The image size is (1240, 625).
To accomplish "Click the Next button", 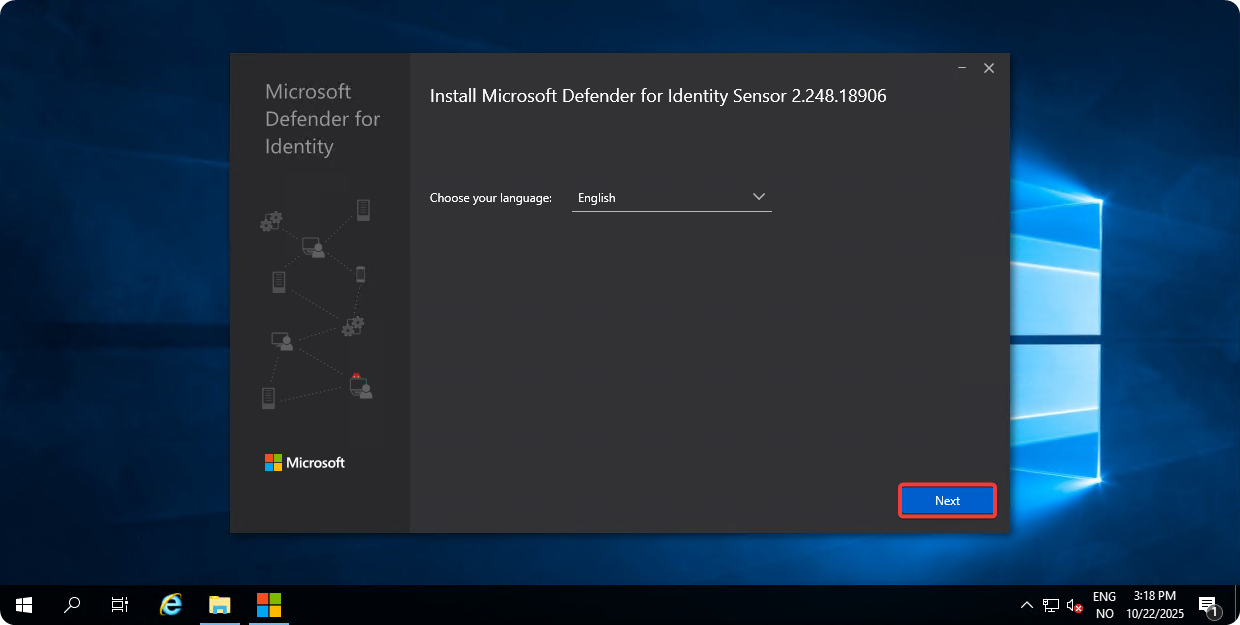I will point(947,501).
